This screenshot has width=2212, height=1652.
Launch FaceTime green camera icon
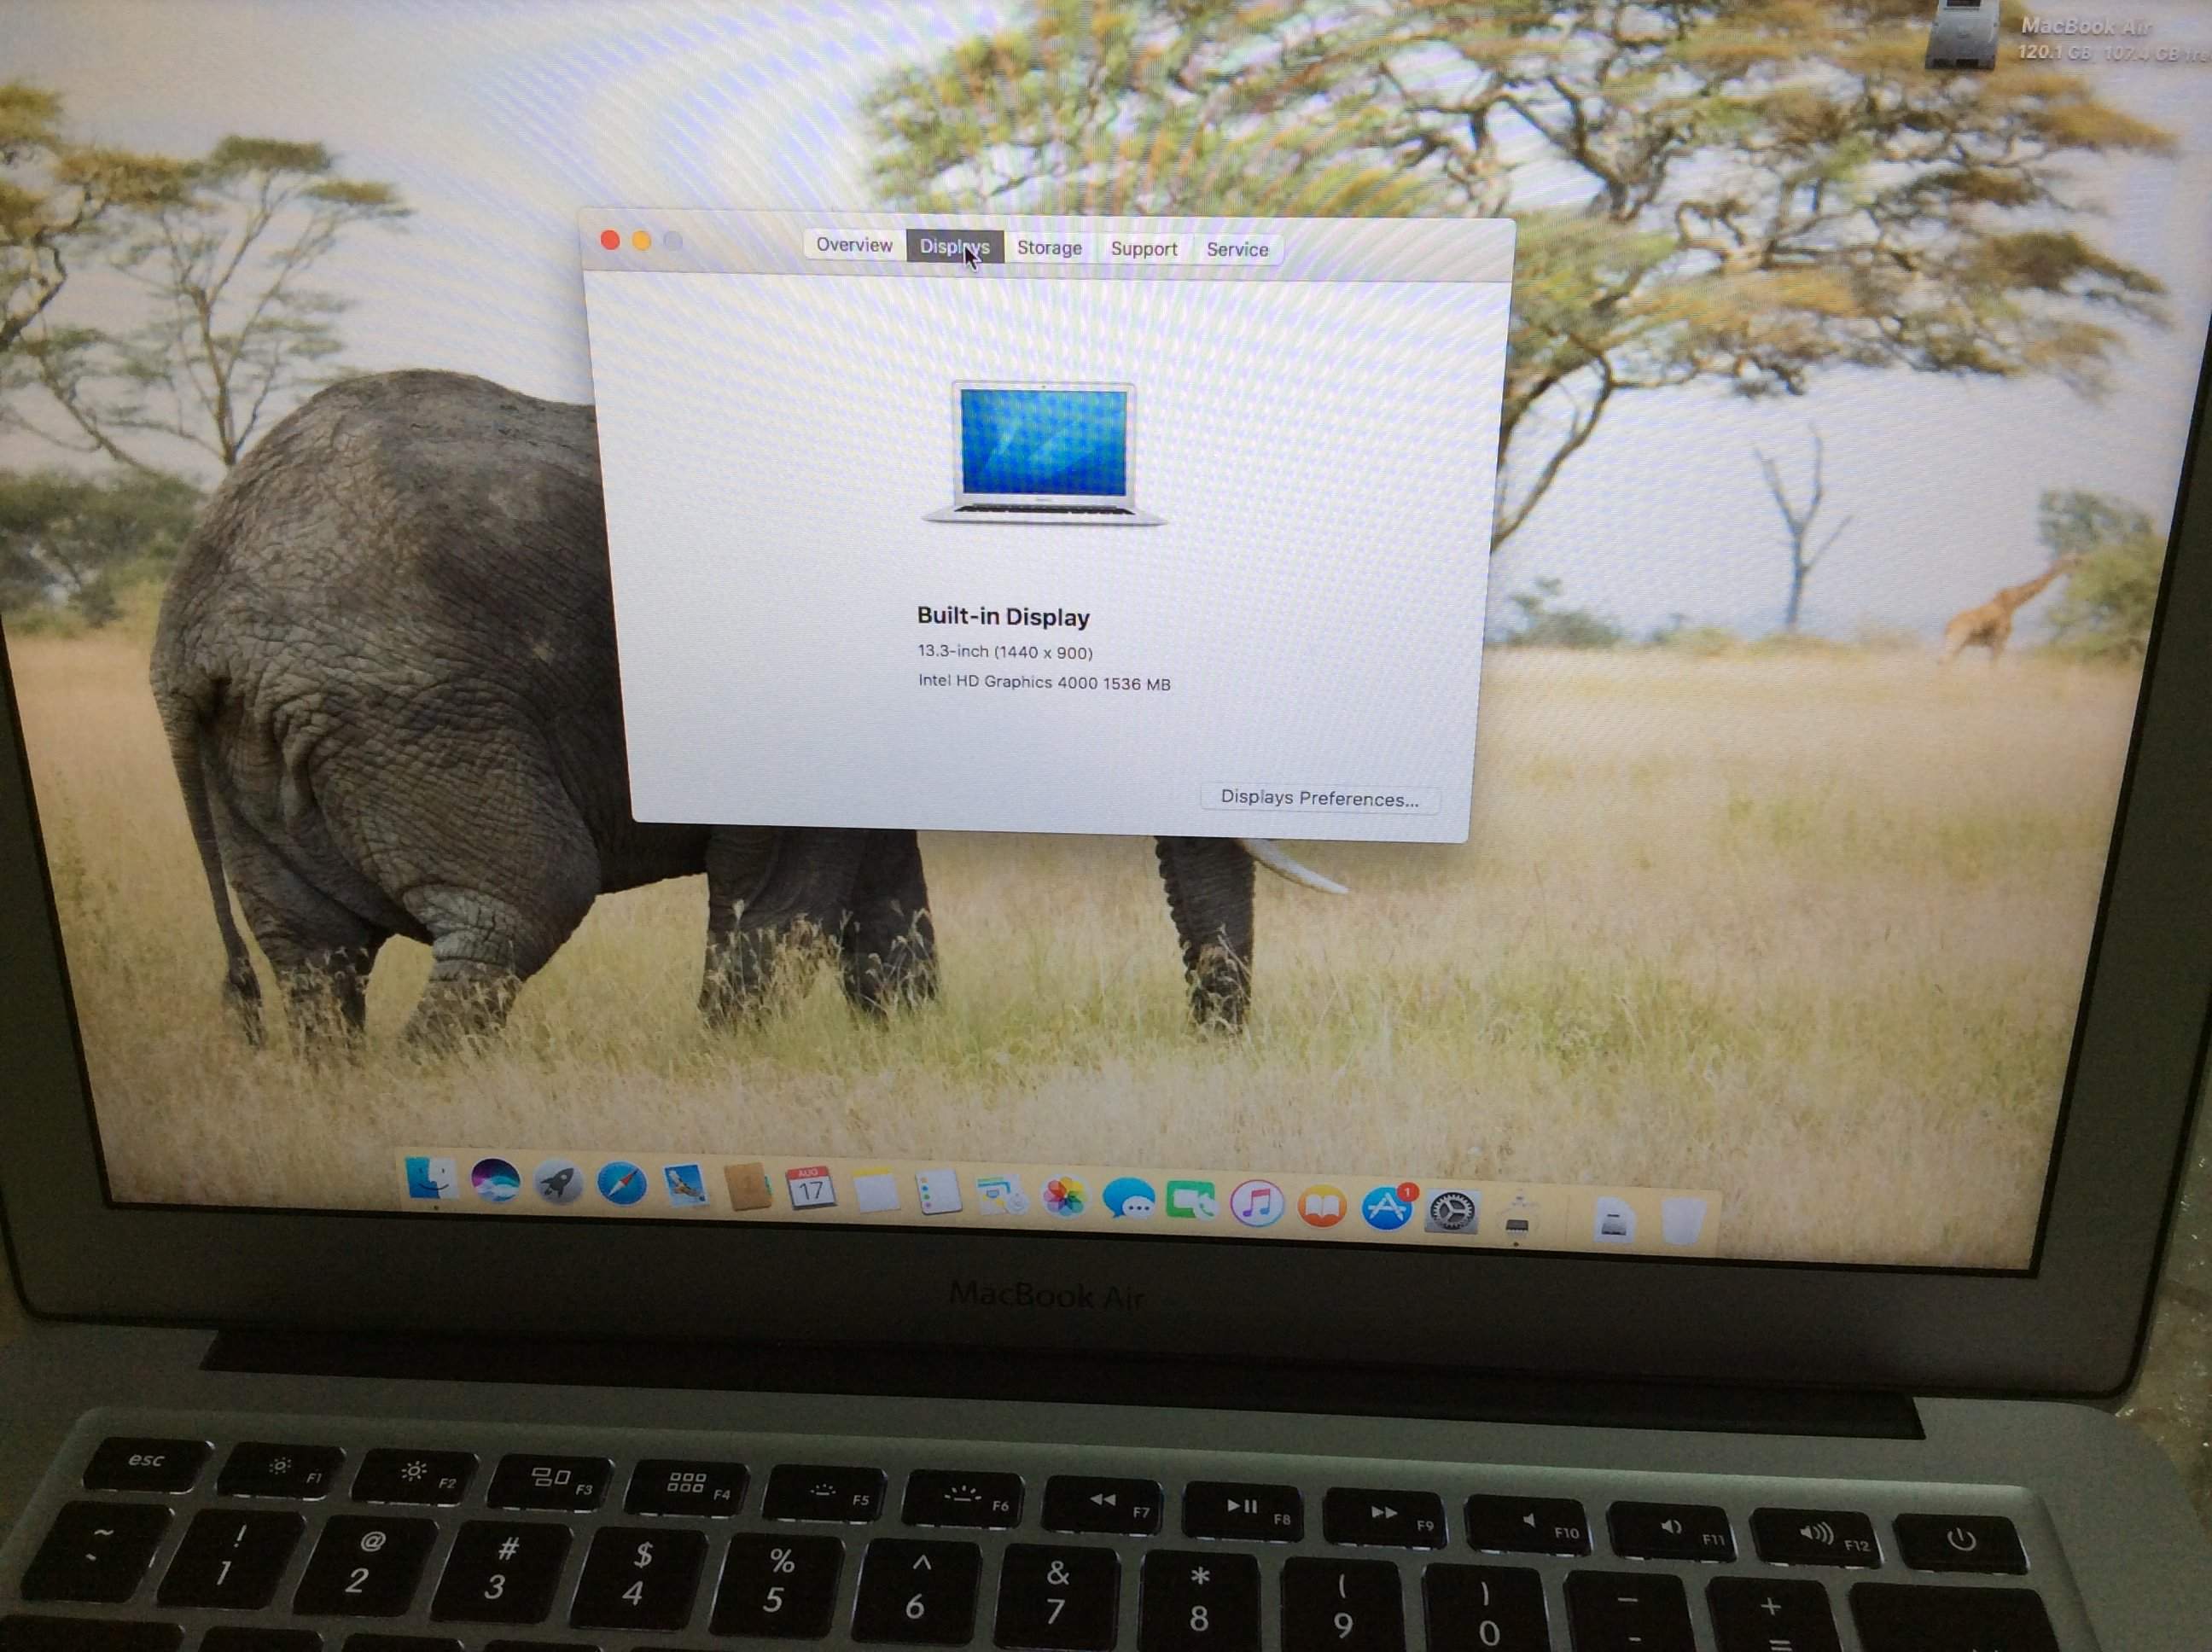[1191, 1201]
